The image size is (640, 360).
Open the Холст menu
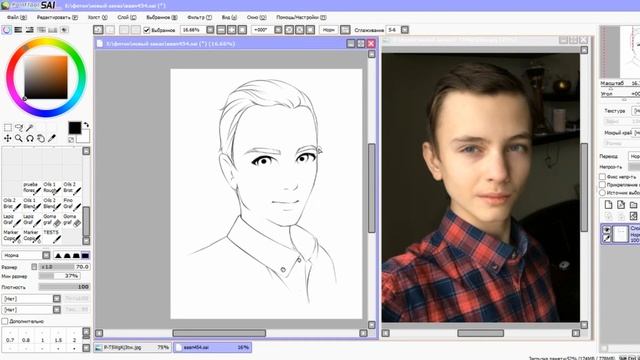(x=98, y=18)
